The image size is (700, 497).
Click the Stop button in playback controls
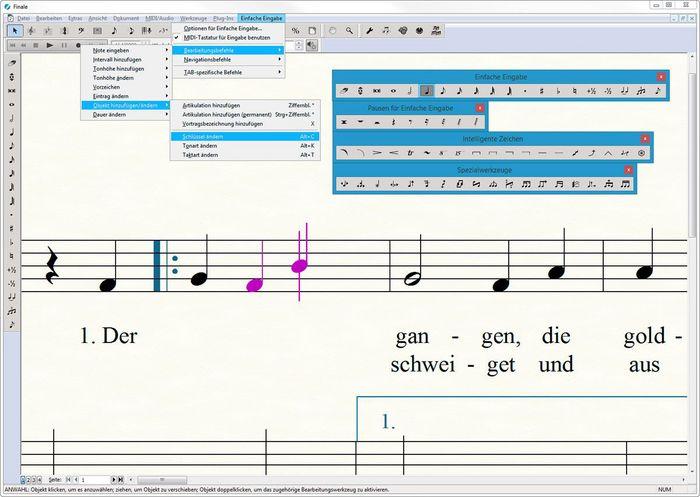point(36,45)
